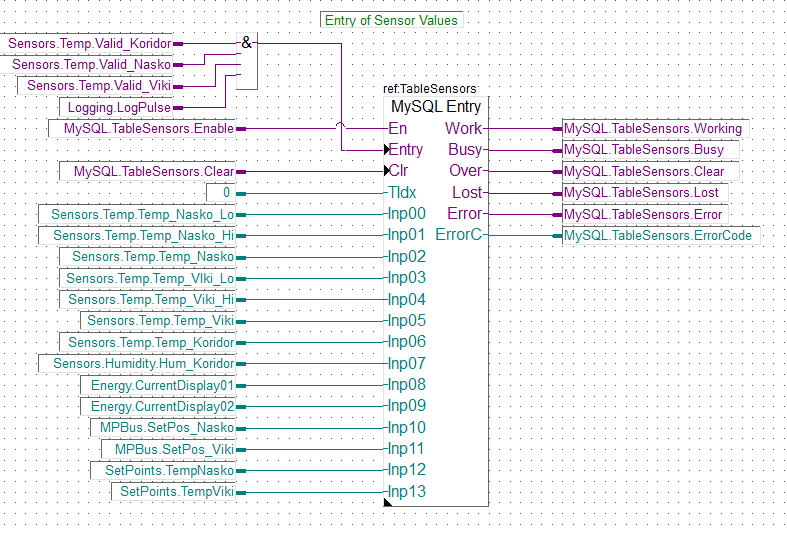This screenshot has height=533, width=787.
Task: Click the Energy.CurrentDisplay01 variable box
Action: pyautogui.click(x=159, y=386)
